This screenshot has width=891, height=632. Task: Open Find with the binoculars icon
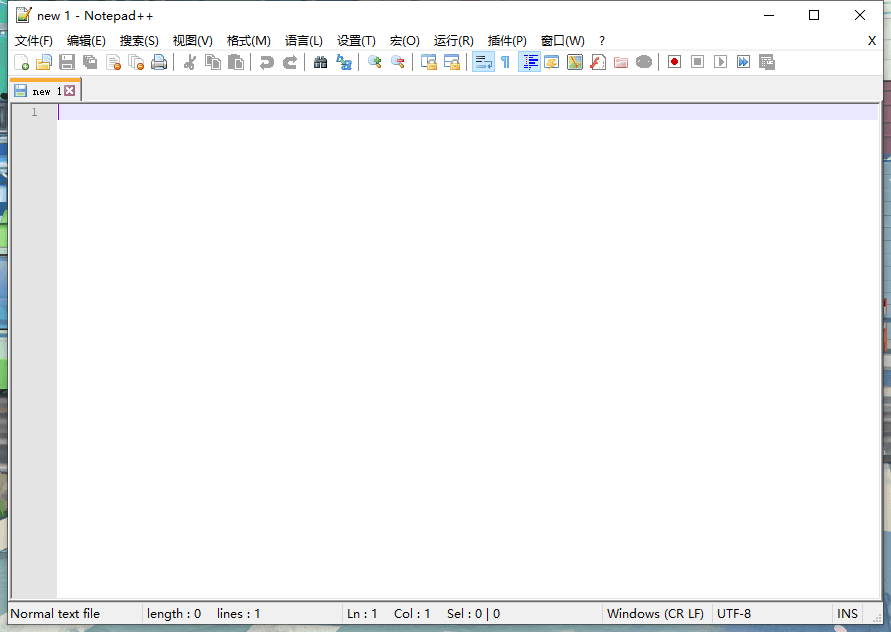[320, 62]
